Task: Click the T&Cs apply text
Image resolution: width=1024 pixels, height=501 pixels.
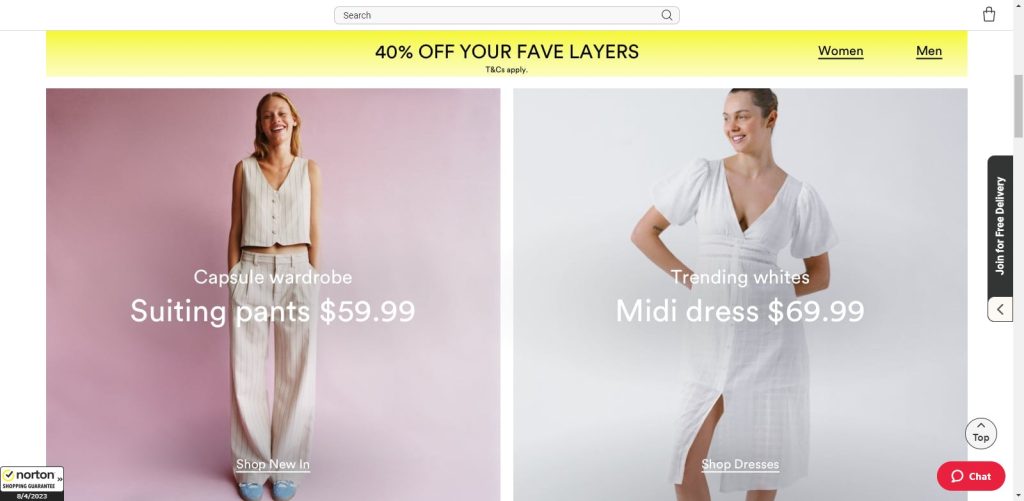Action: coord(506,70)
